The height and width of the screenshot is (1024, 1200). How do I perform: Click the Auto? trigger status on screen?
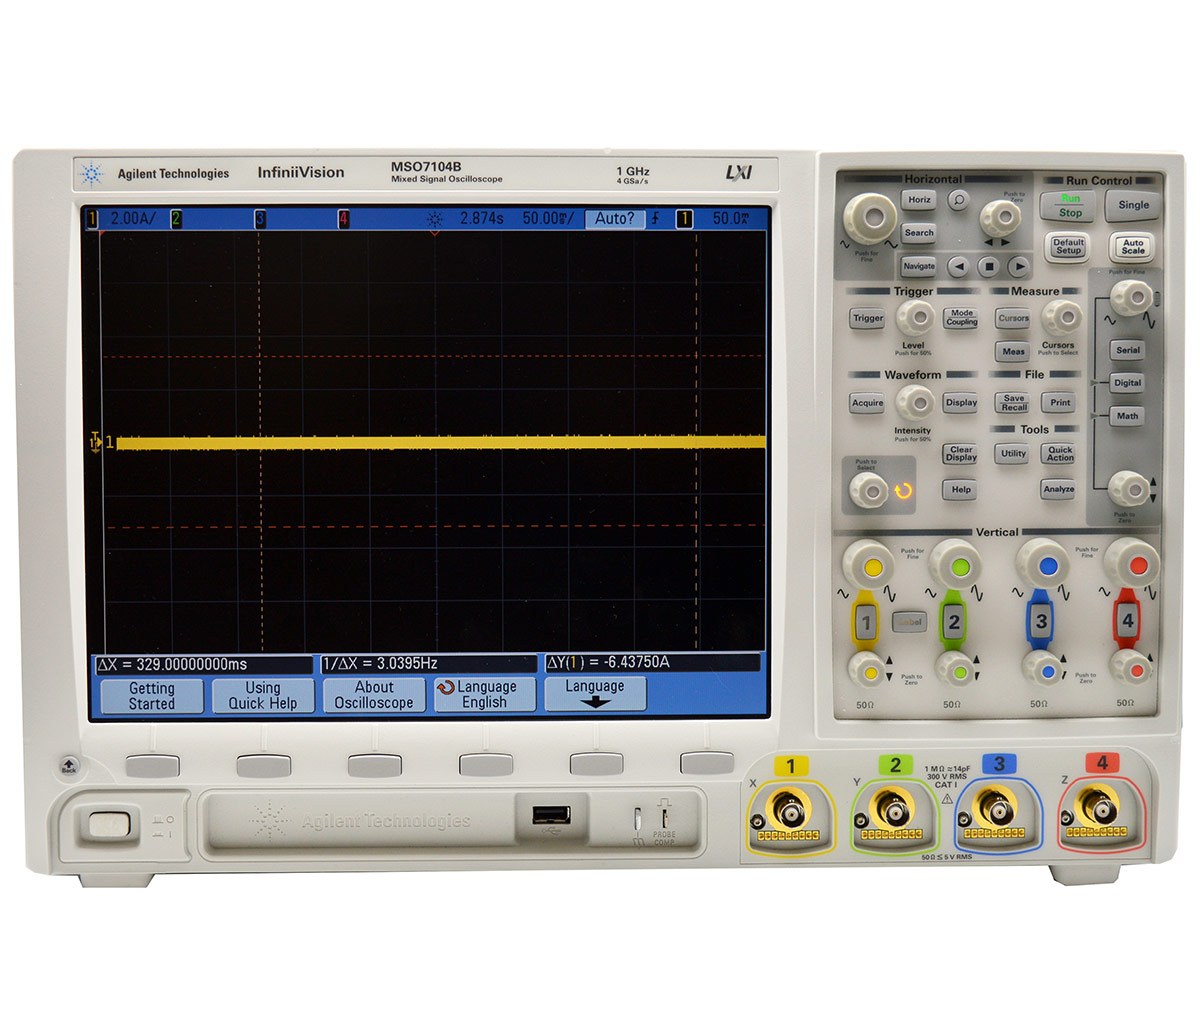coord(615,219)
